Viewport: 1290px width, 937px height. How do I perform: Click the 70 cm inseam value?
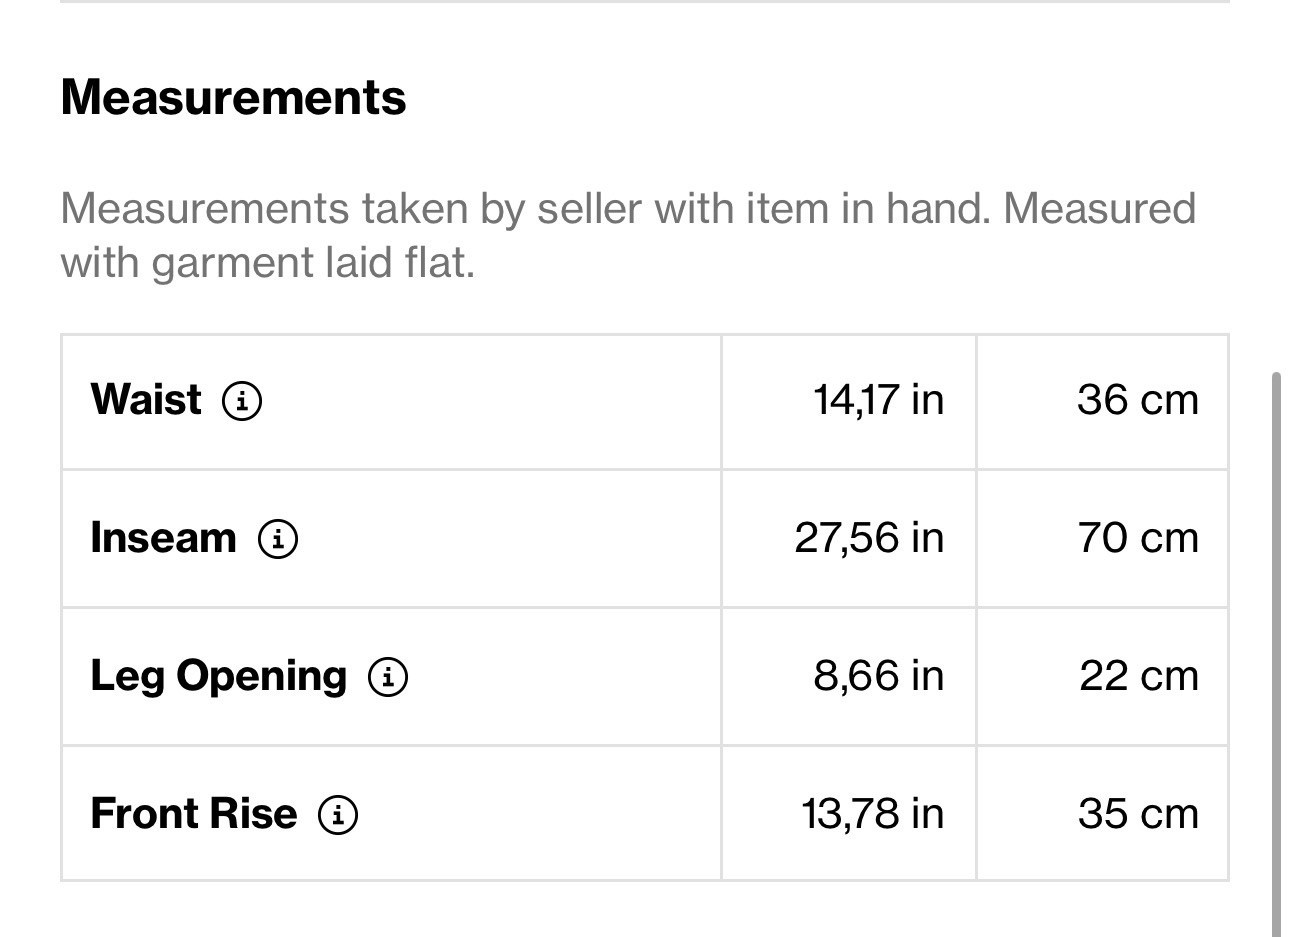pyautogui.click(x=1138, y=537)
